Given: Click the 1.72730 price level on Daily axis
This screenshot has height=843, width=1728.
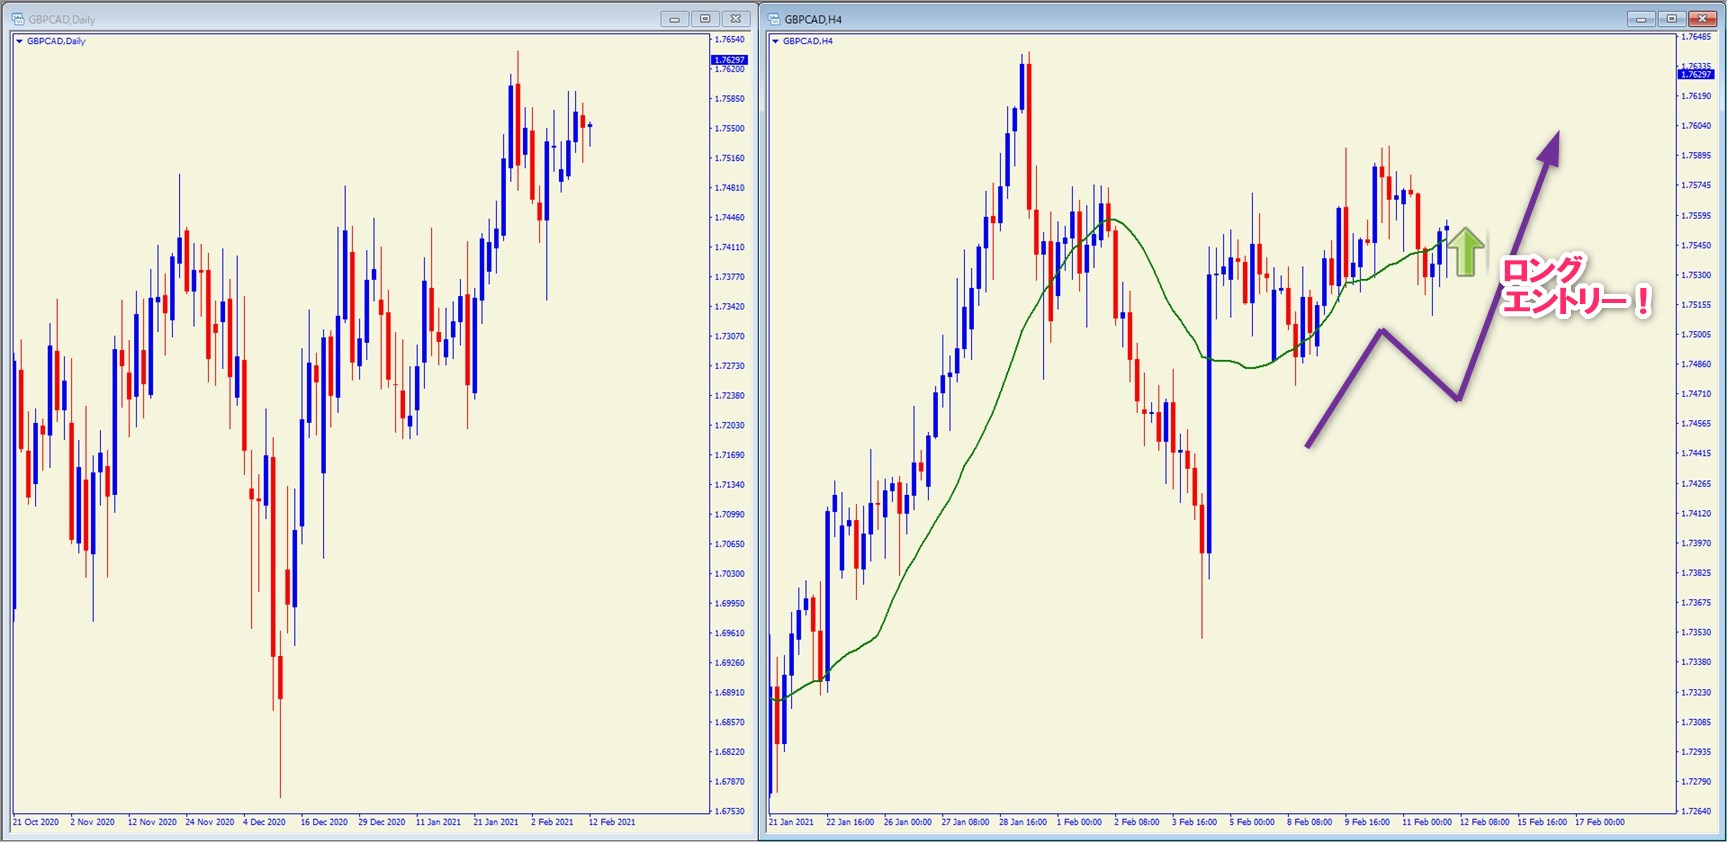Looking at the screenshot, I should (x=731, y=366).
